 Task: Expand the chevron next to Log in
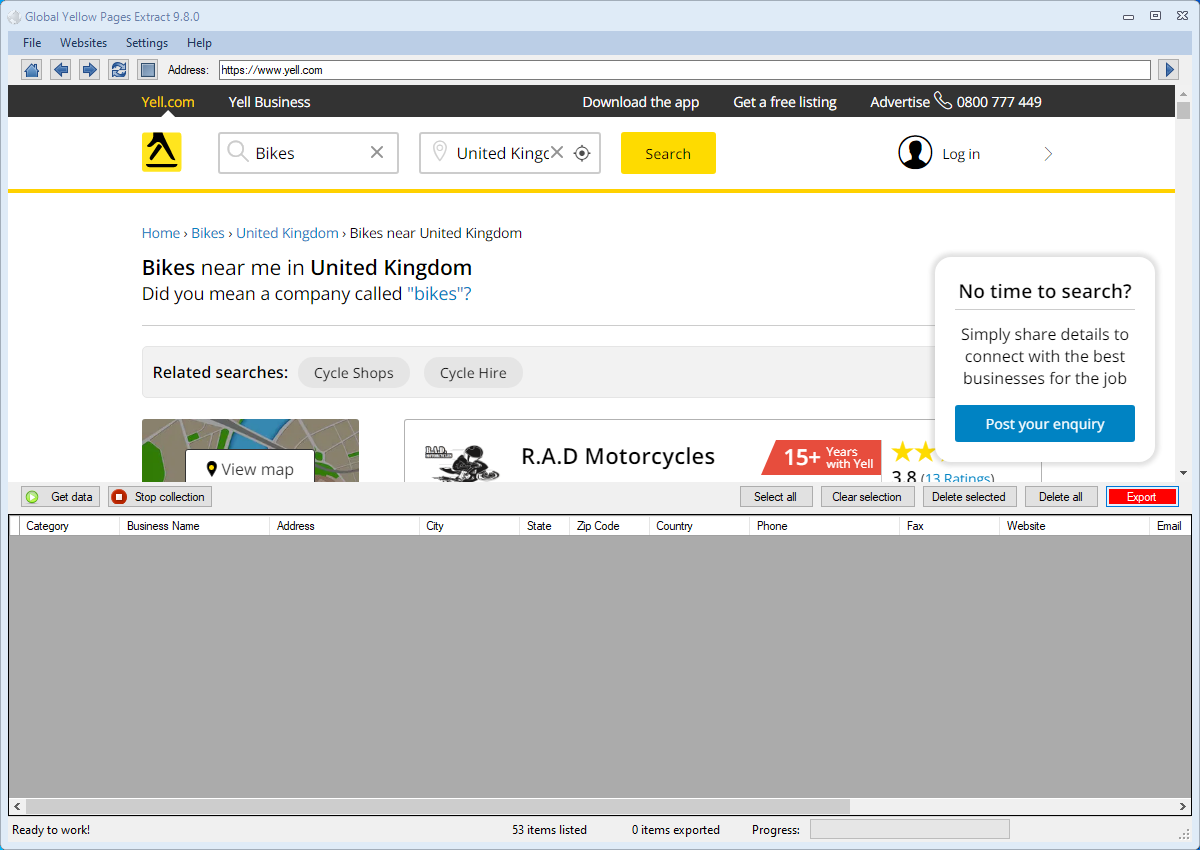pyautogui.click(x=1048, y=154)
